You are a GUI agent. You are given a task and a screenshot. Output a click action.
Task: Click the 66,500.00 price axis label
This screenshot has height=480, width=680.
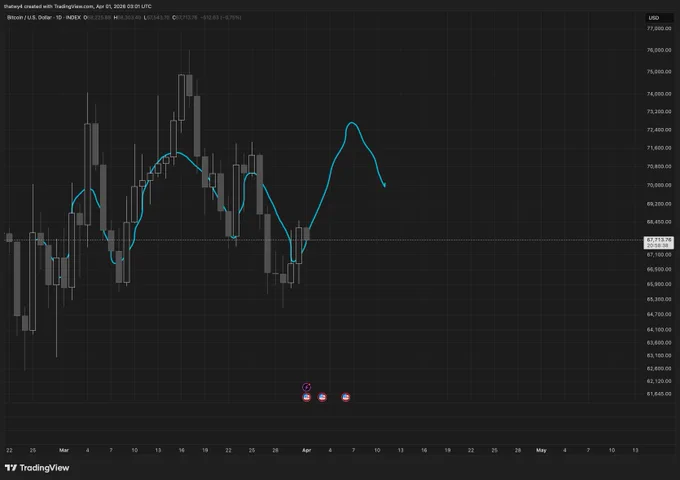(x=659, y=269)
